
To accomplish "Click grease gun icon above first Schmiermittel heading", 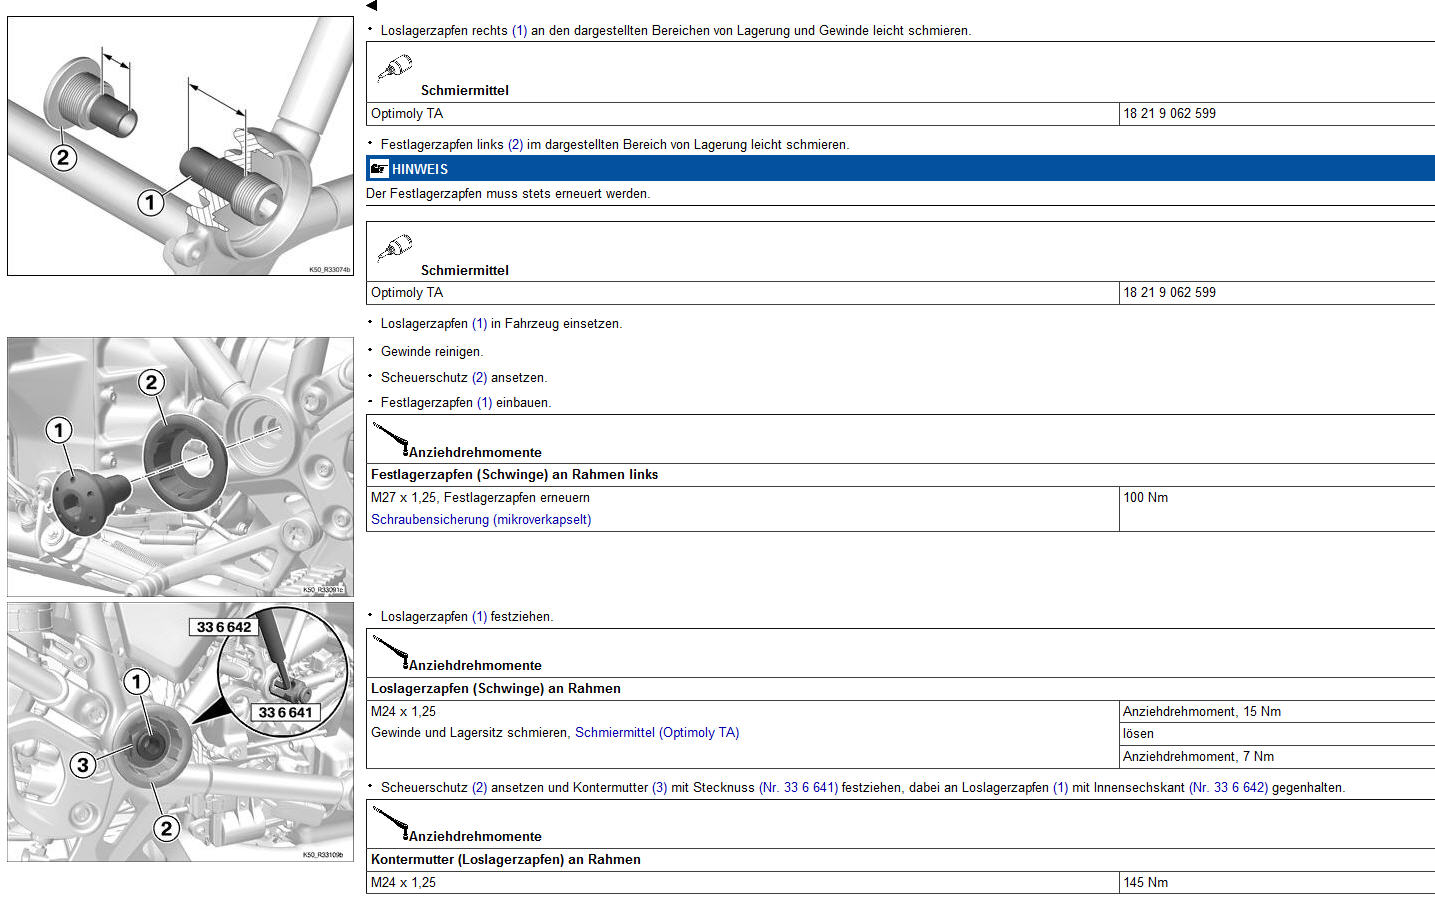I will 395,68.
